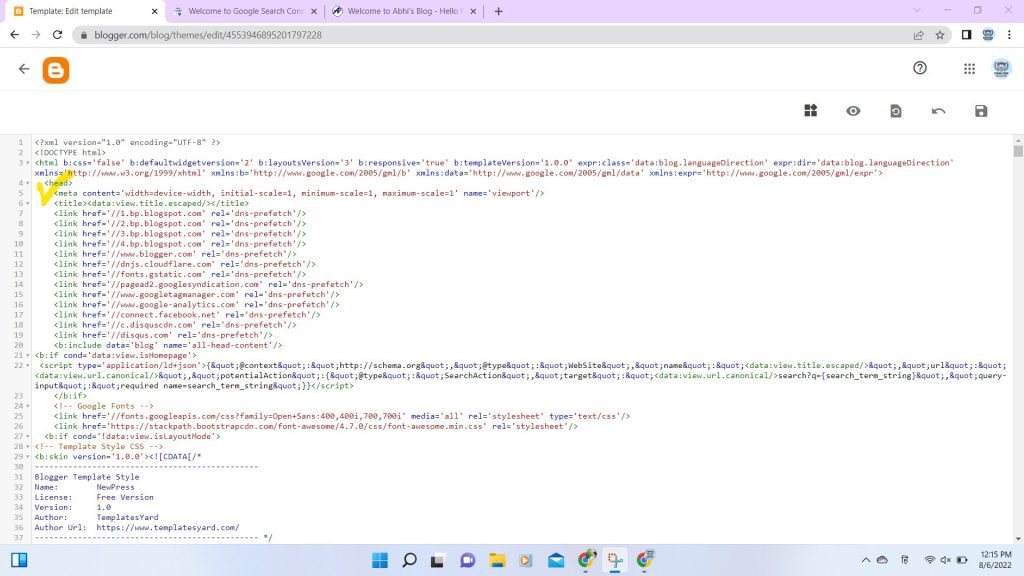This screenshot has width=1024, height=576.
Task: Click the code editor scrollbar thumb
Action: click(x=1017, y=151)
